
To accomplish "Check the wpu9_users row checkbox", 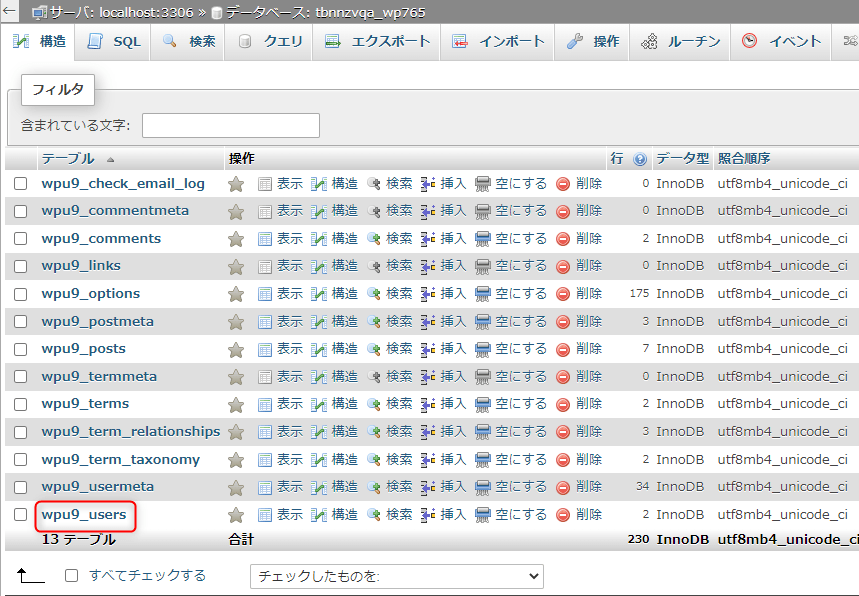I will point(20,514).
